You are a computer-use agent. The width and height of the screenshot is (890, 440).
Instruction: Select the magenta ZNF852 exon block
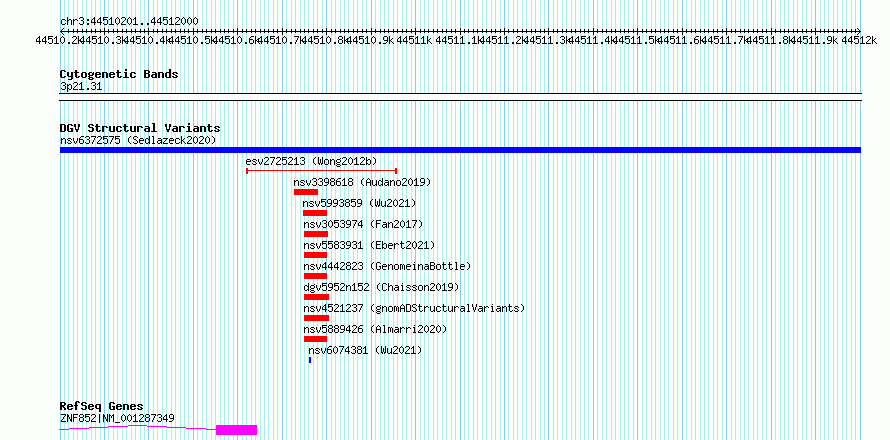[x=237, y=430]
